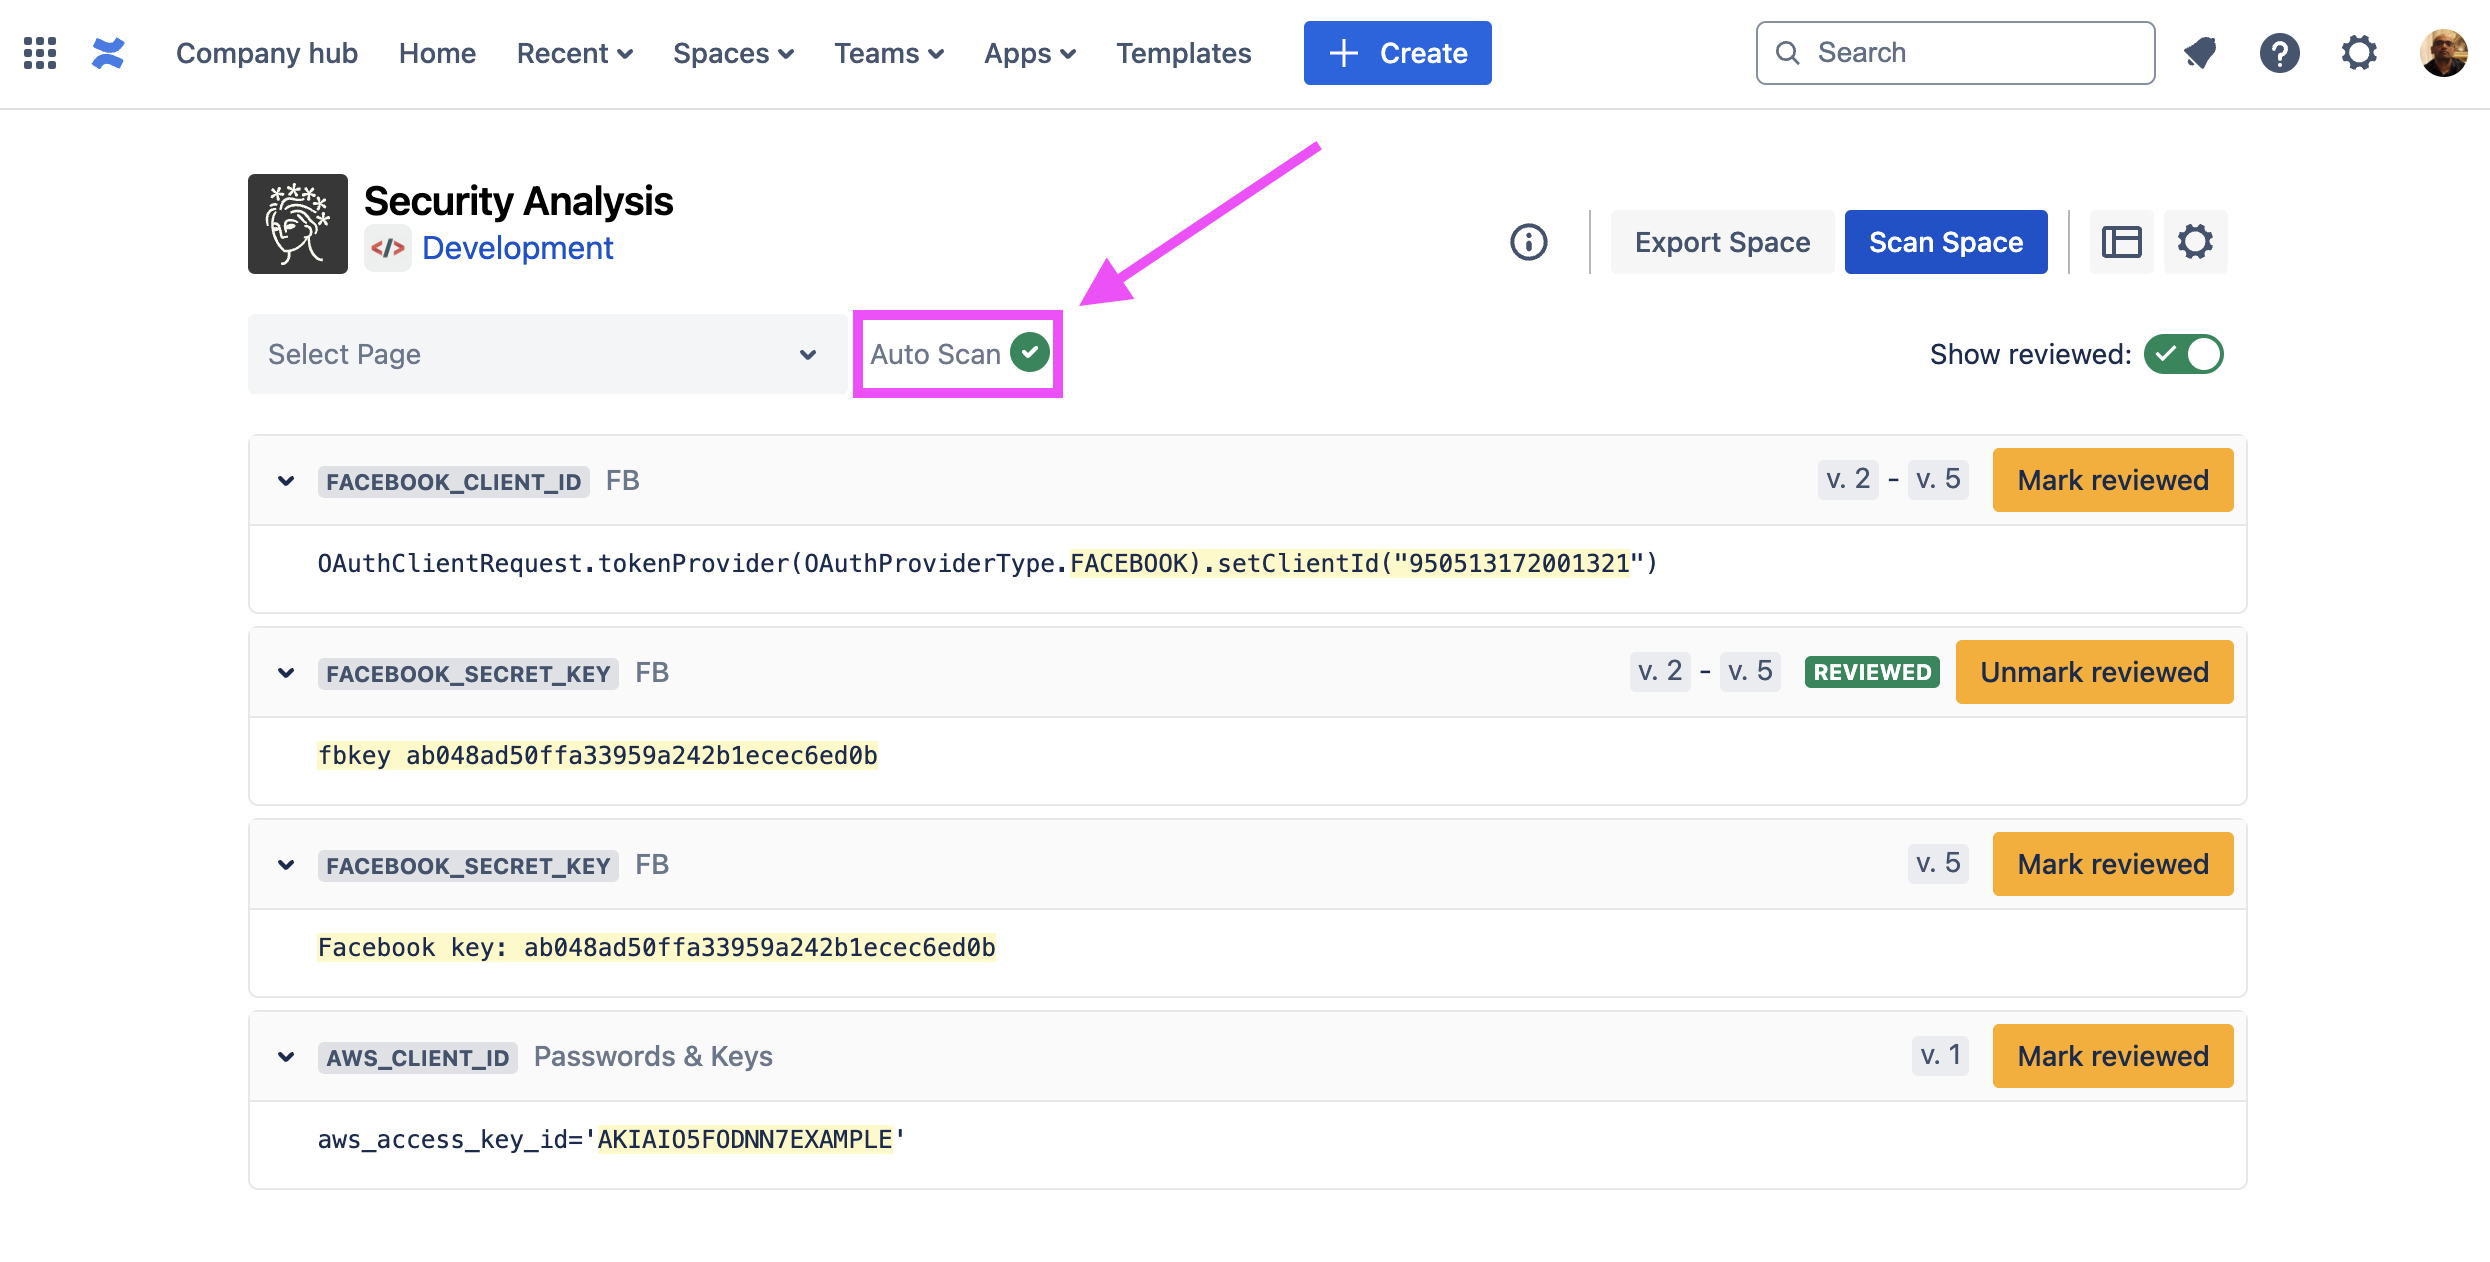Image resolution: width=2490 pixels, height=1262 pixels.
Task: Click the v. 2 badge beside REVIEWED
Action: tap(1660, 671)
